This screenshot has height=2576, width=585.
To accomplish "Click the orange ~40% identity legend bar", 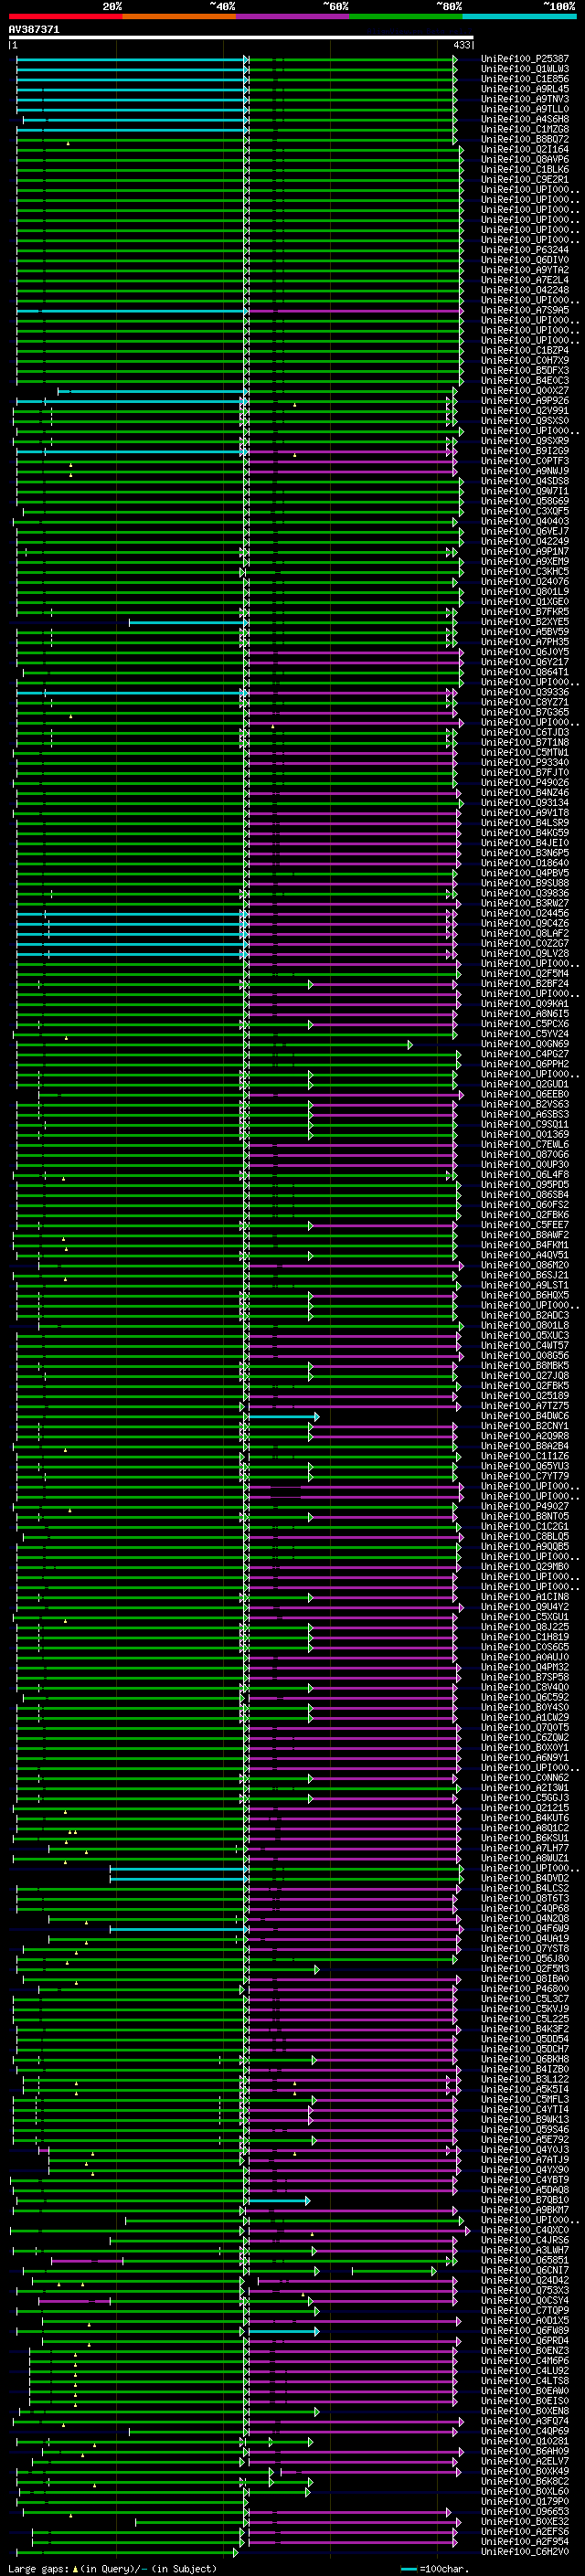I will pos(179,16).
